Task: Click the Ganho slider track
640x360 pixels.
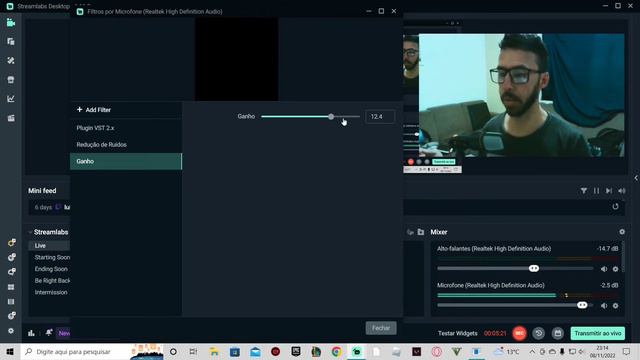Action: (x=311, y=117)
